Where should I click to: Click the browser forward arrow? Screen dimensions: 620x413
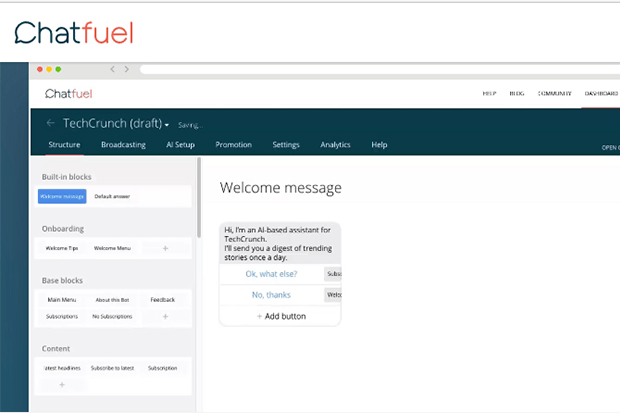(127, 69)
